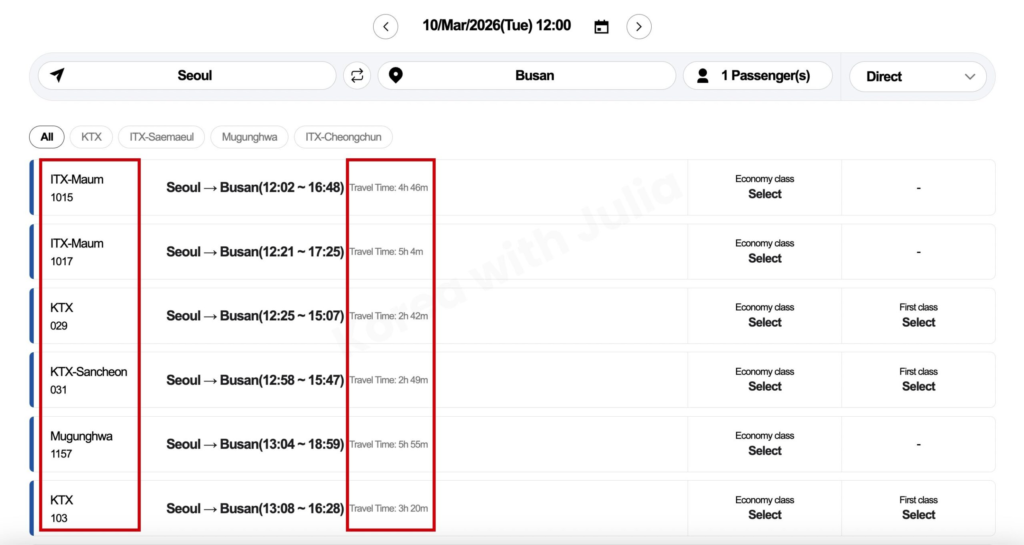This screenshot has width=1024, height=545.
Task: Open the Direct trip type dropdown
Action: click(918, 76)
